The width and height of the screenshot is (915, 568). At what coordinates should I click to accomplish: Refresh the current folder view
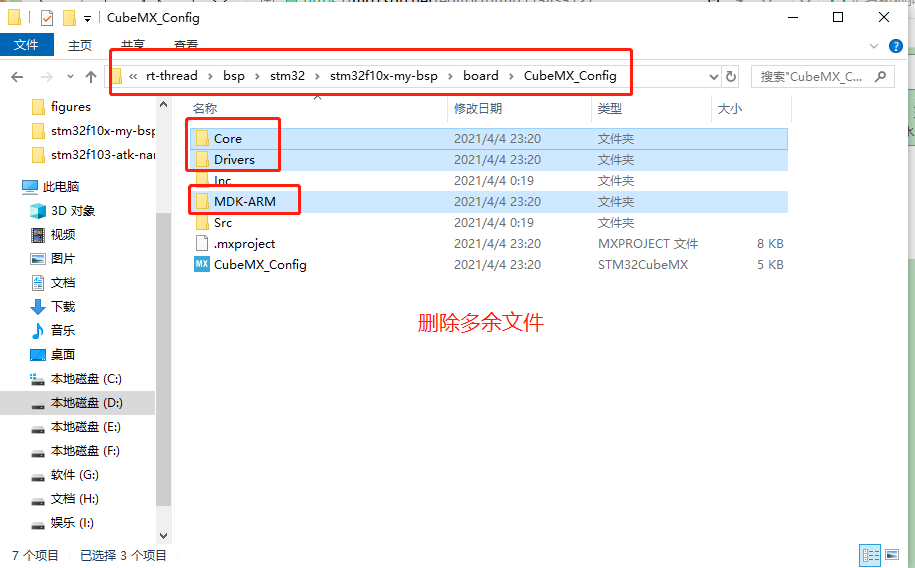pyautogui.click(x=731, y=76)
